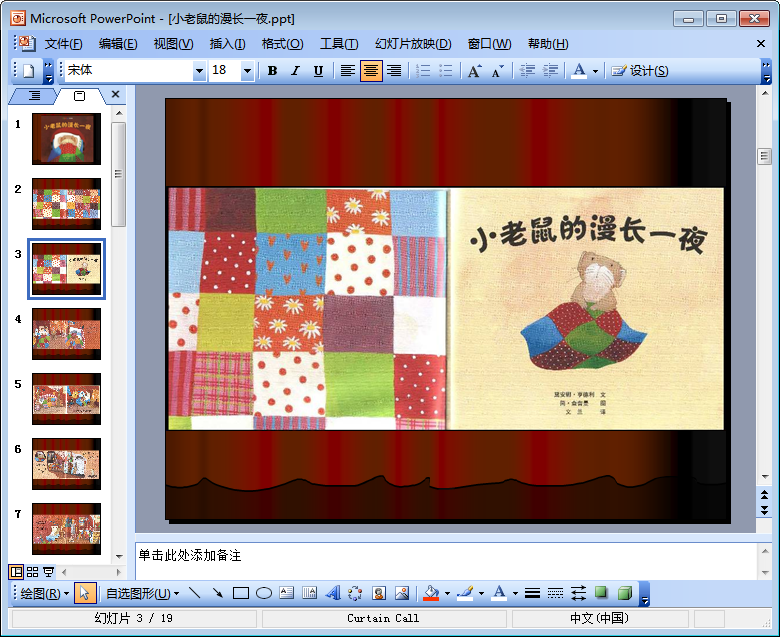780x637 pixels.
Task: Open the line color dropdown arrow
Action: tap(481, 593)
